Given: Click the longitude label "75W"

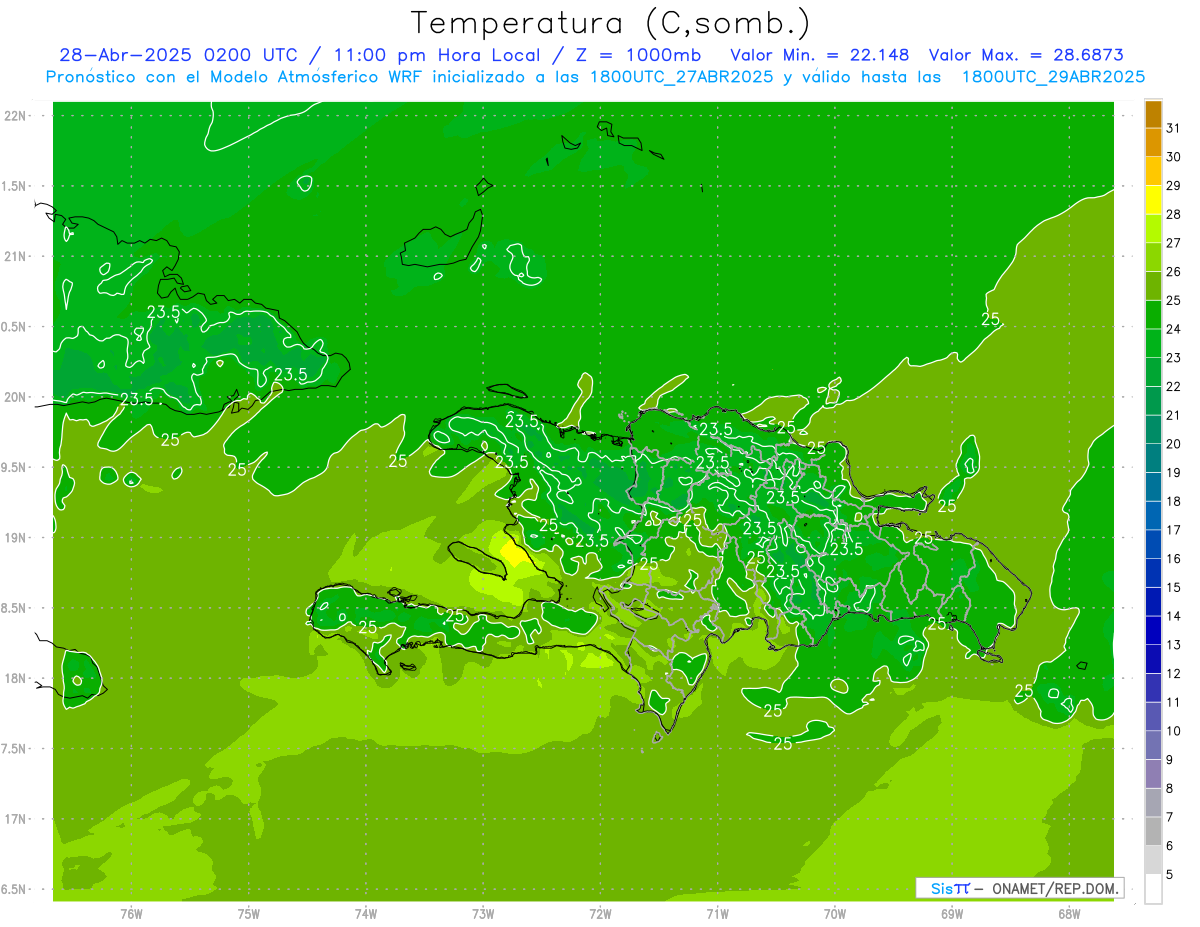Looking at the screenshot, I should pos(249,913).
